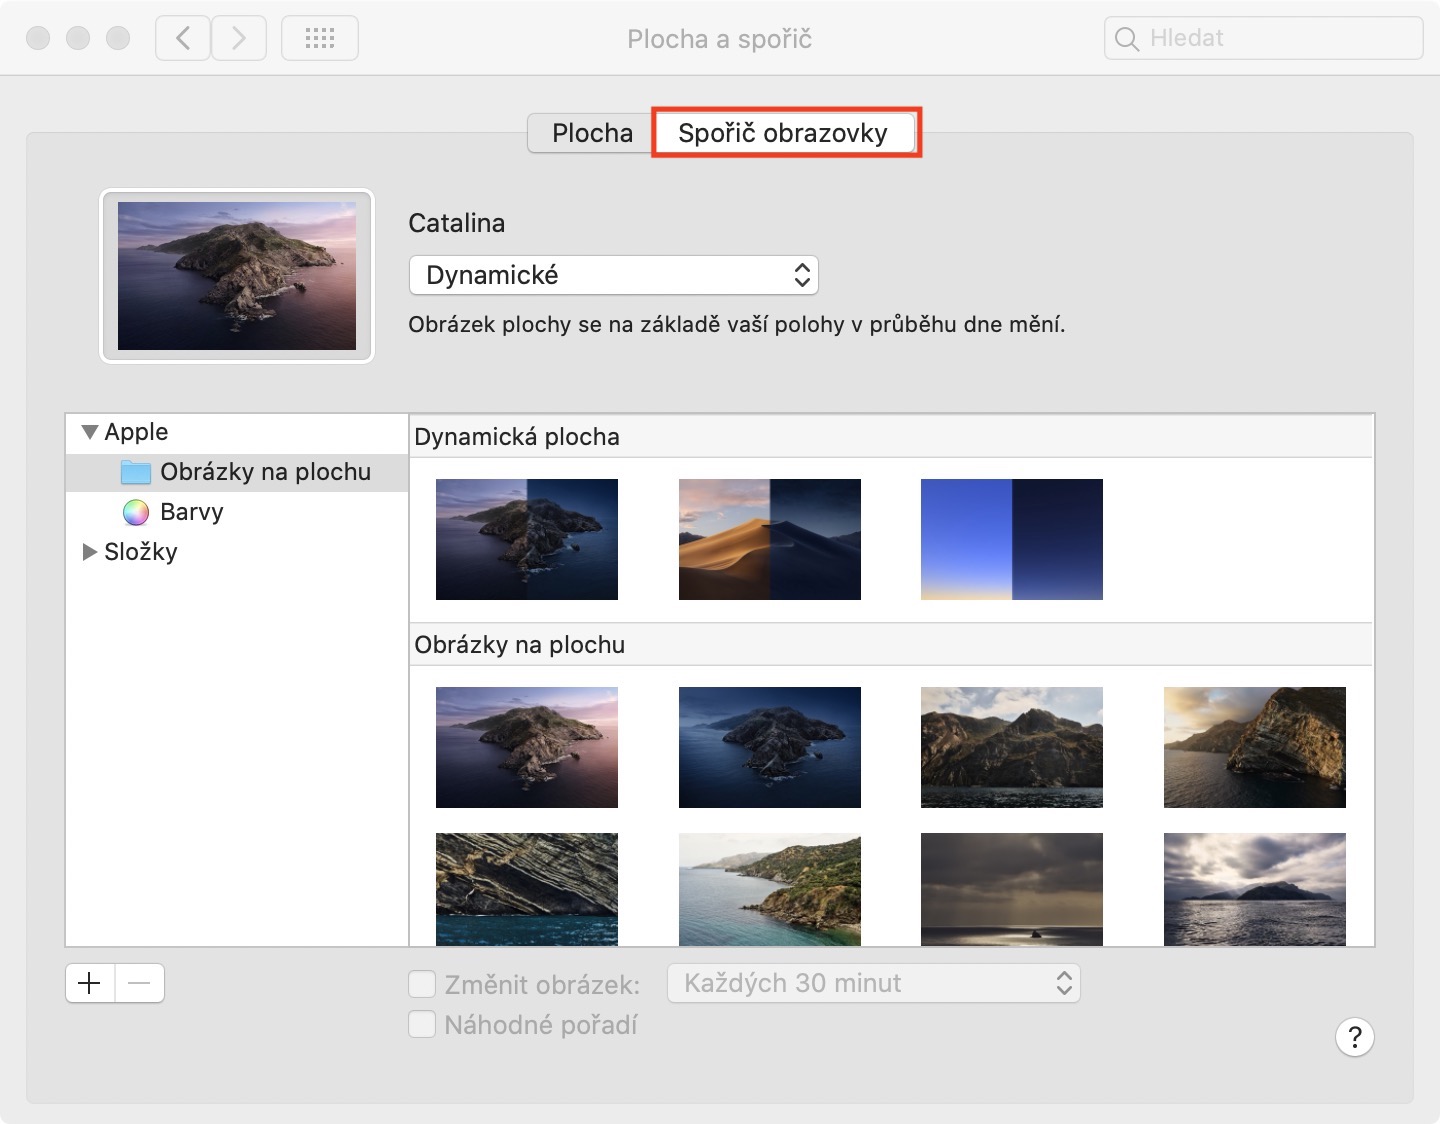The width and height of the screenshot is (1440, 1124).
Task: Open the Každých 30 minut dropdown
Action: (873, 983)
